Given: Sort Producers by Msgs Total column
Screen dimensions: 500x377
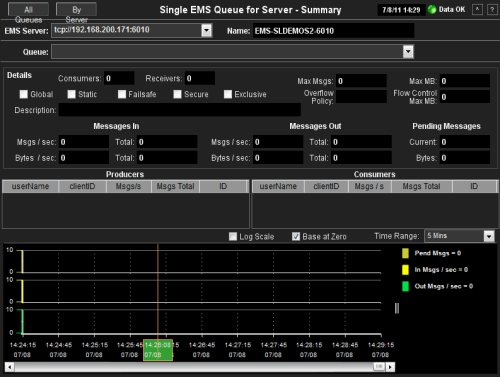Looking at the screenshot, I should (x=175, y=186).
